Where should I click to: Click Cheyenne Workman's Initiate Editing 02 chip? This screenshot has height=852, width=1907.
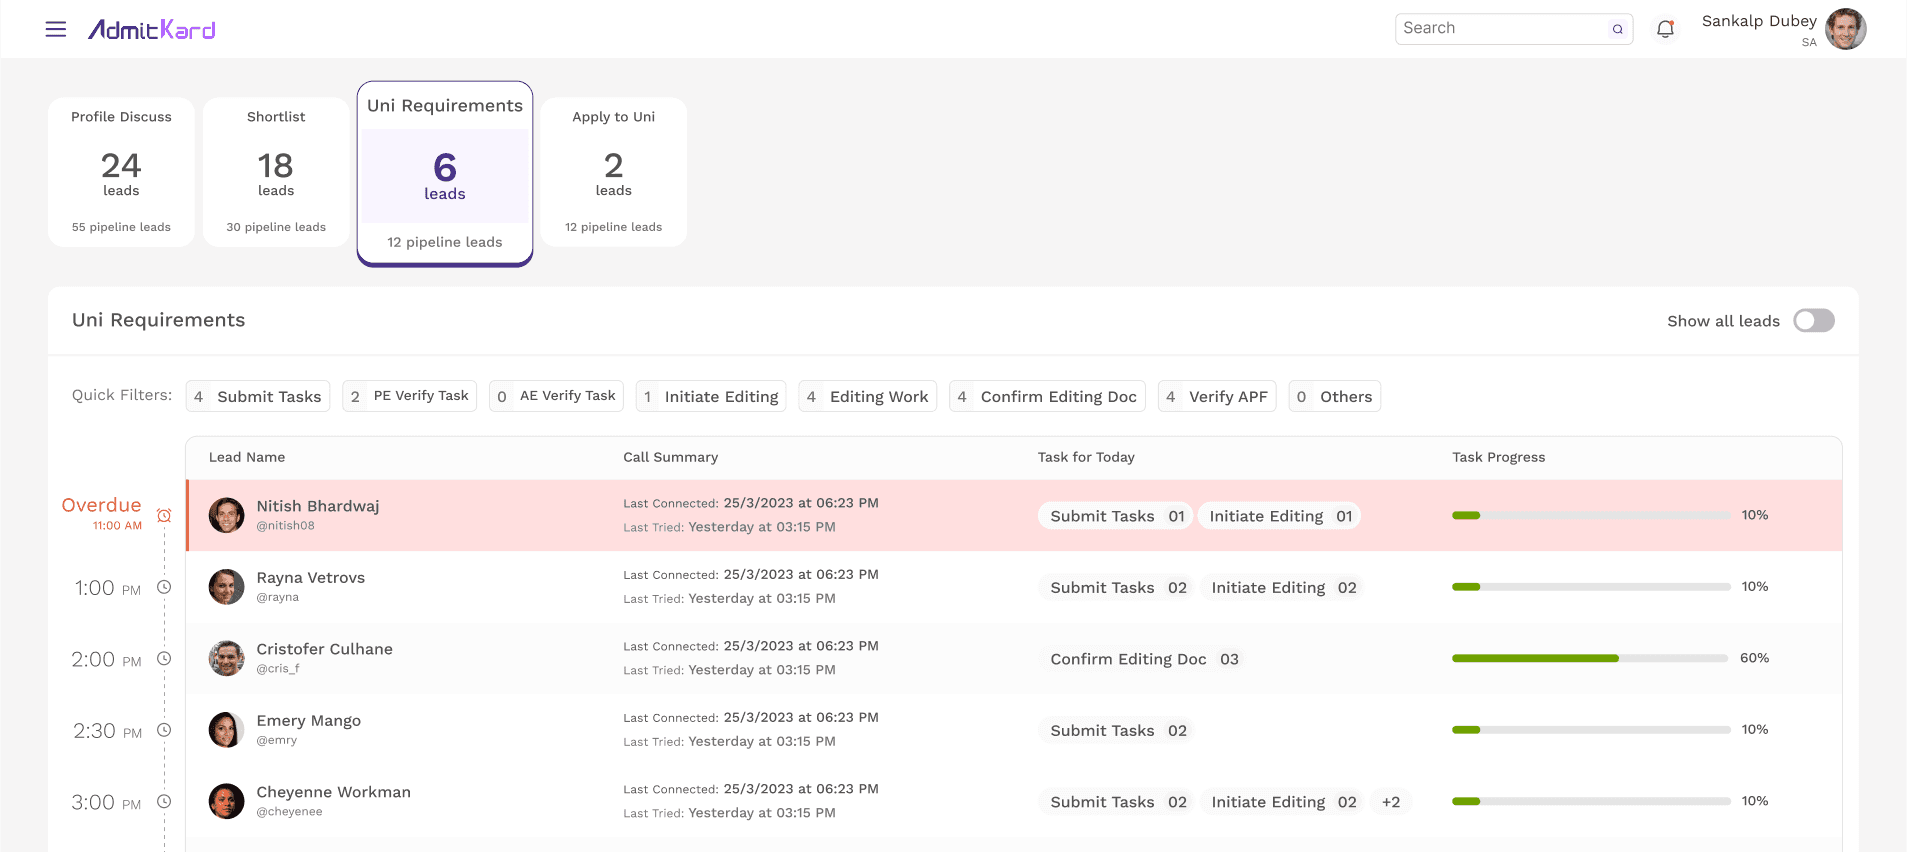[x=1283, y=802]
